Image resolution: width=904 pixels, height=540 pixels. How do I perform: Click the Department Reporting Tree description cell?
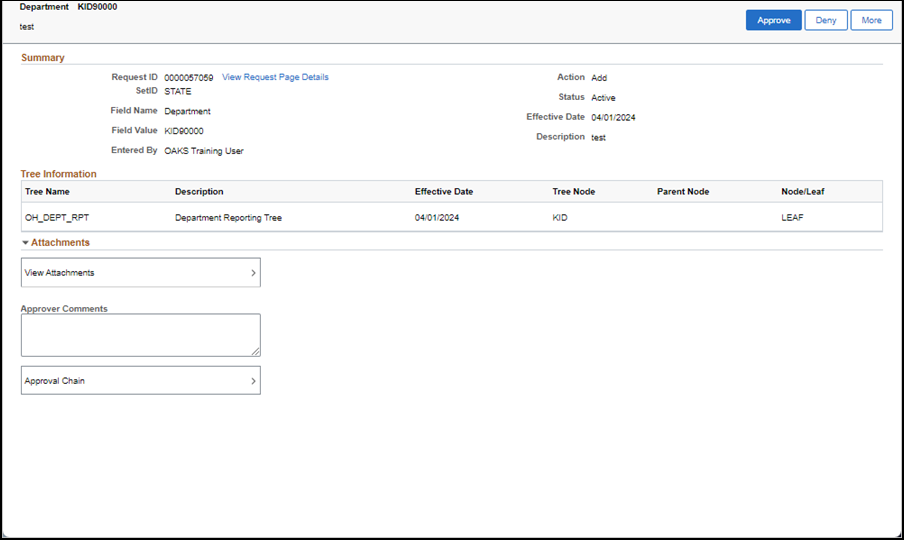pos(228,217)
